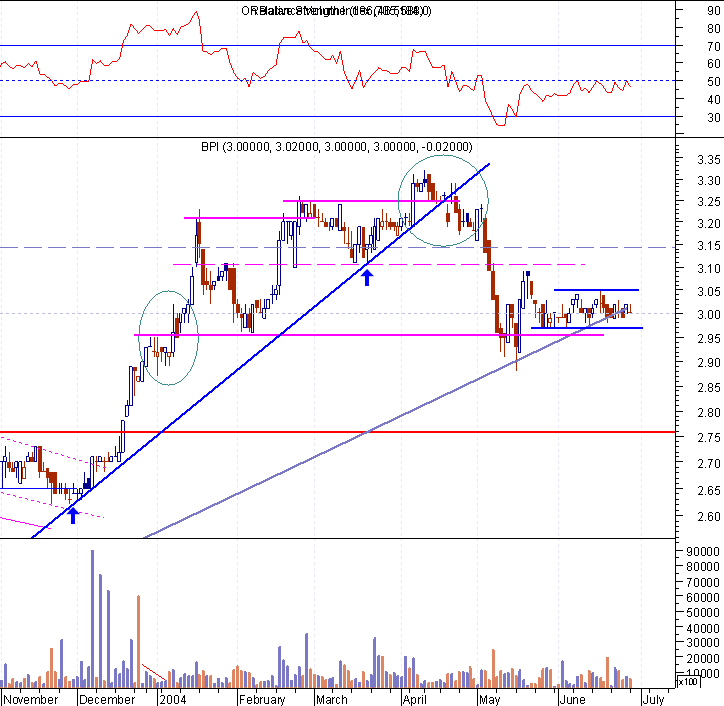Click the x100 volume multiplier box
Screen dimensions: 724x706
point(688,682)
